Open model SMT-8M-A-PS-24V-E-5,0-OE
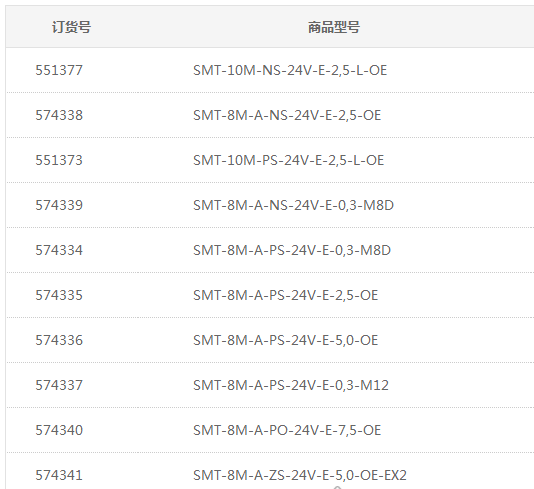The height and width of the screenshot is (489, 534). pos(286,340)
